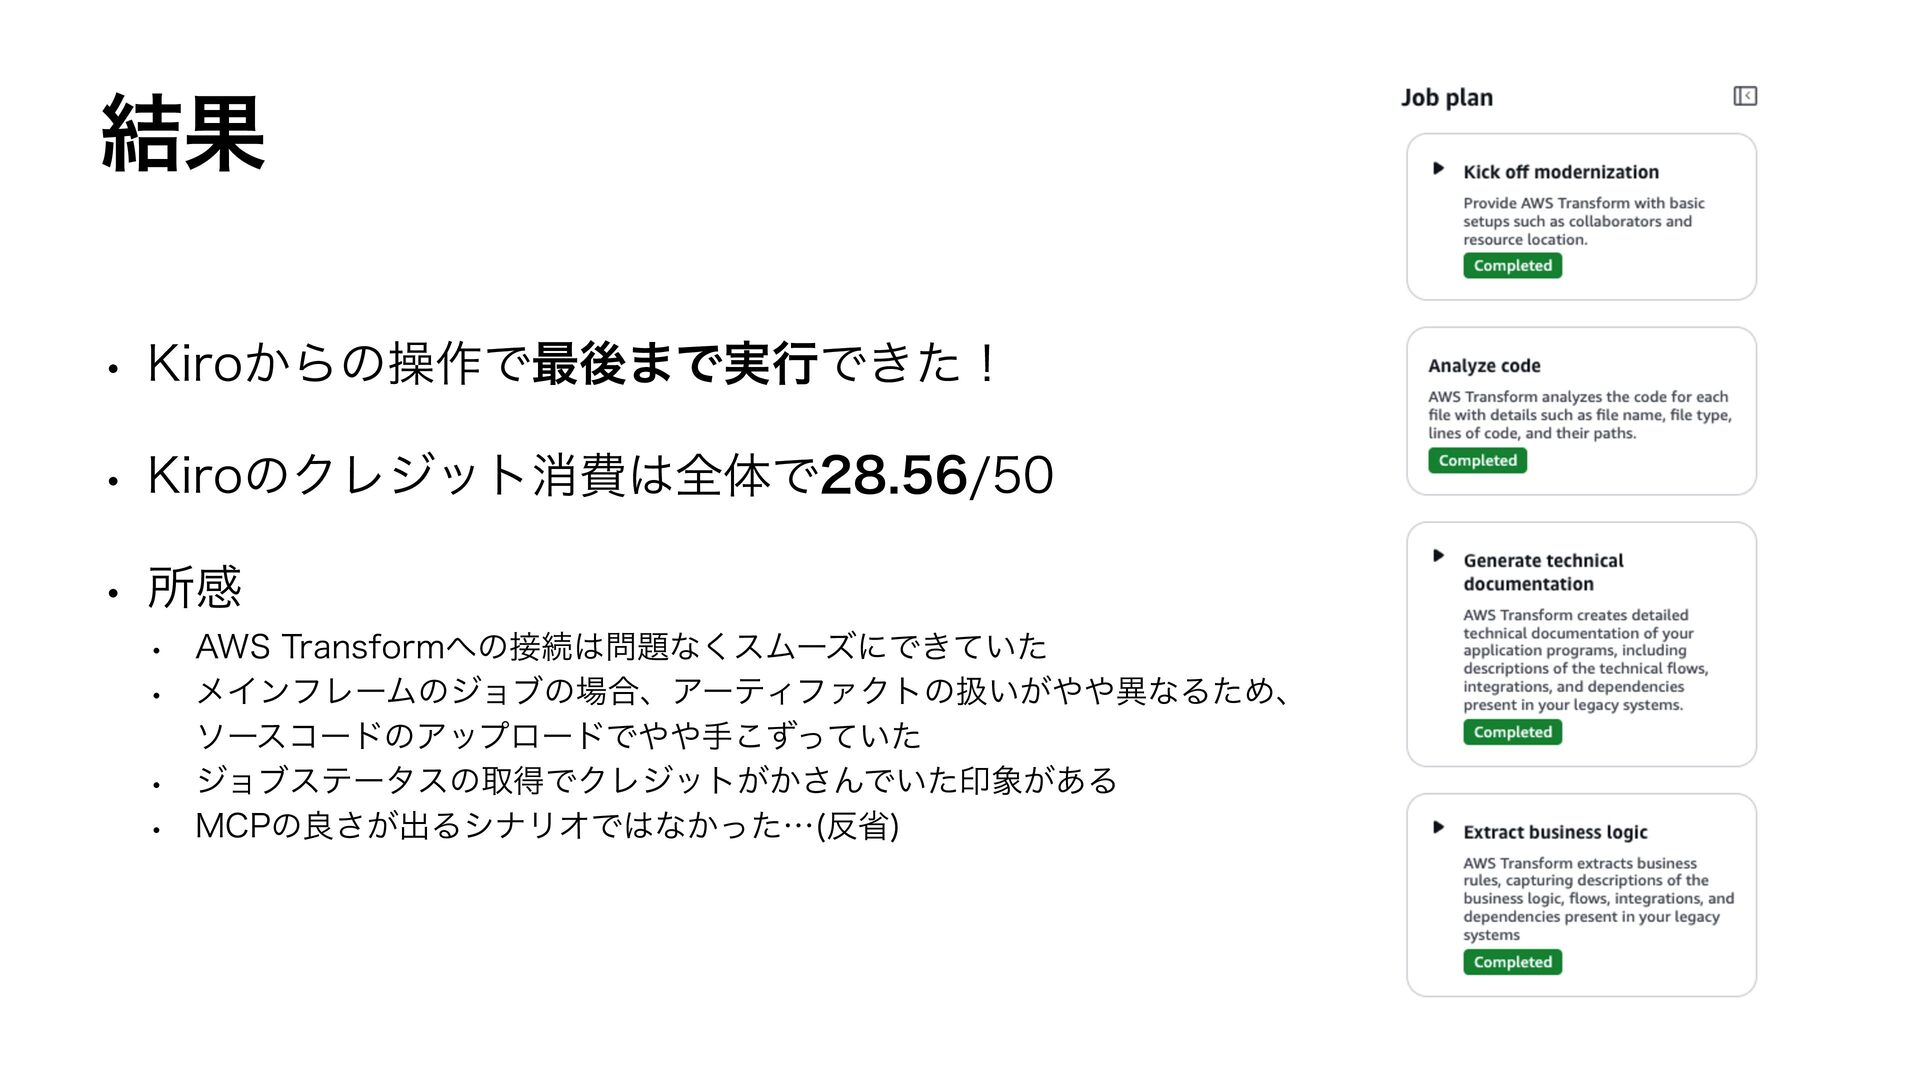Click Completed badge under Generate technical documentation
This screenshot has height=1080, width=1920.
point(1512,732)
